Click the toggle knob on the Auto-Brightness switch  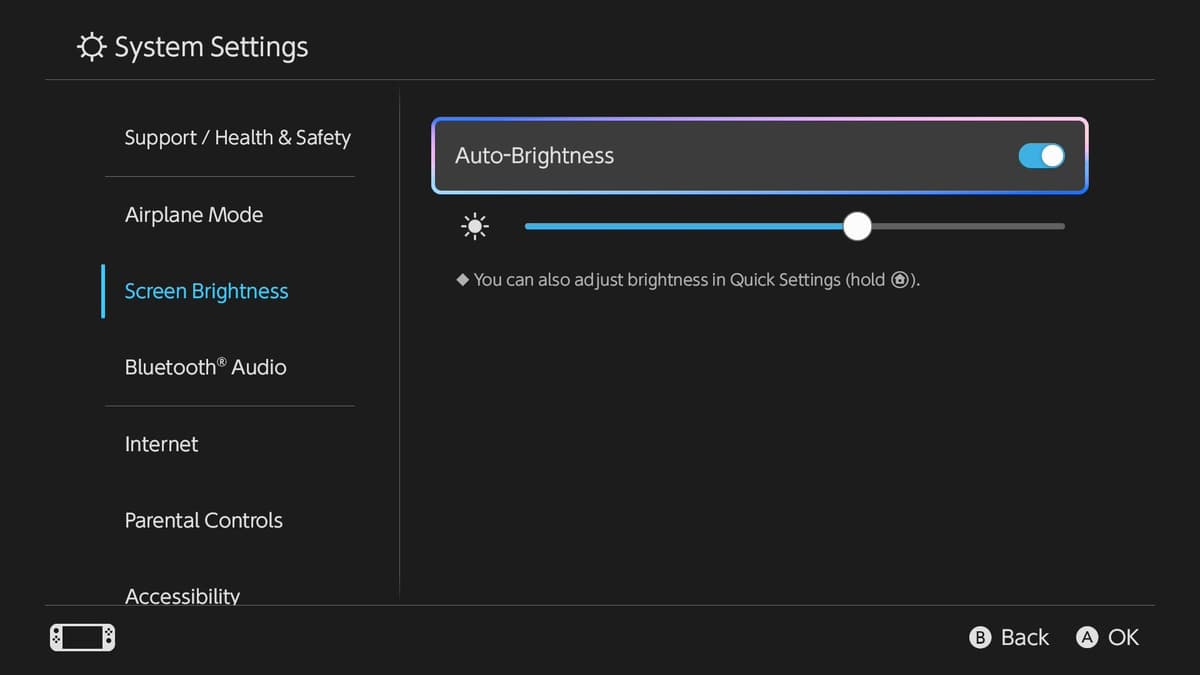click(x=1051, y=156)
